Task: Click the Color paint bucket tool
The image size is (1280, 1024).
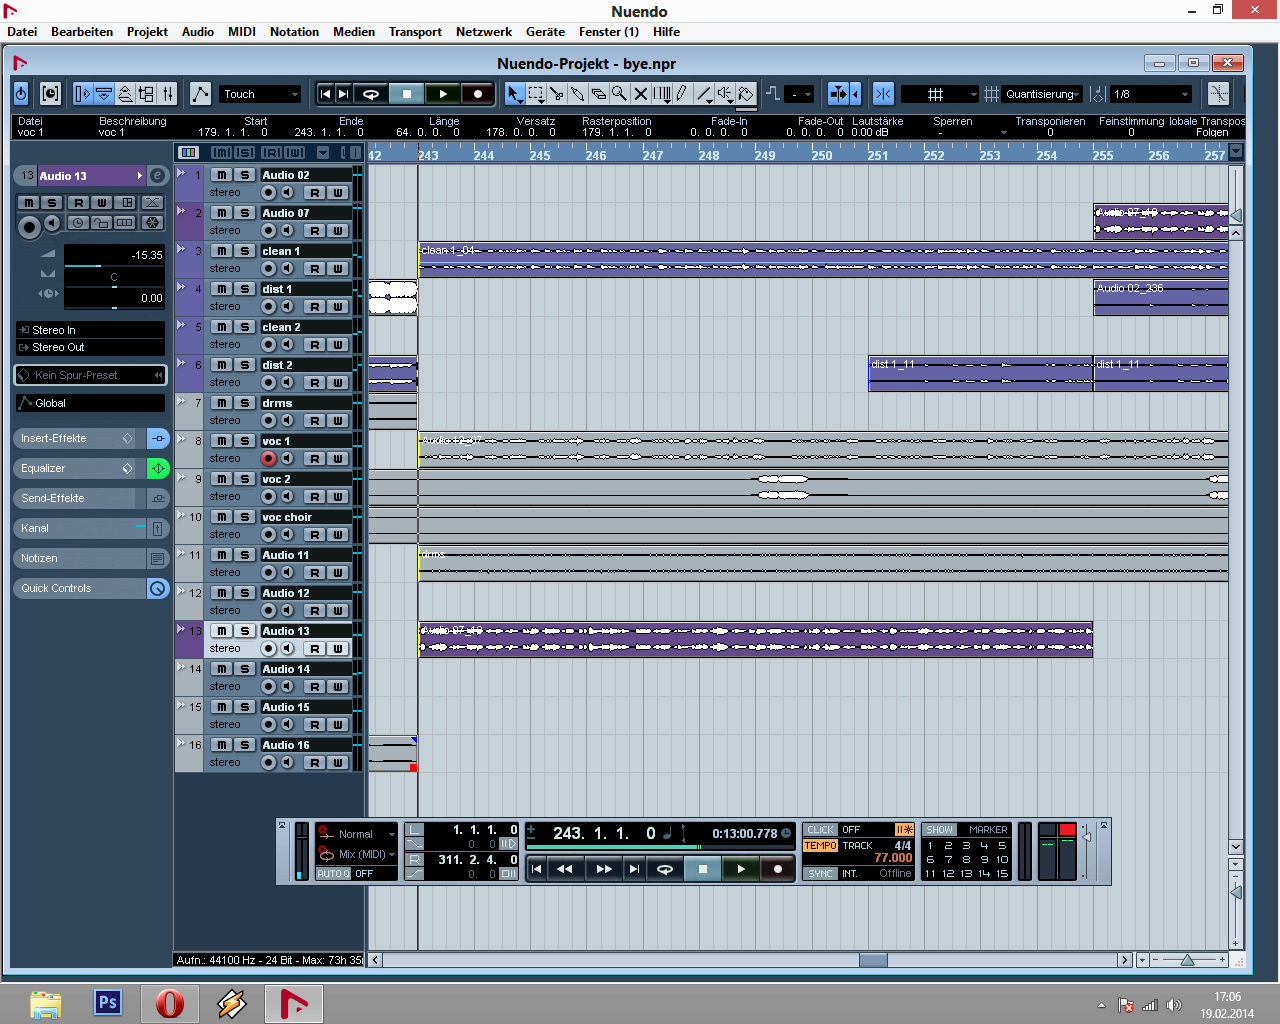Action: point(746,94)
